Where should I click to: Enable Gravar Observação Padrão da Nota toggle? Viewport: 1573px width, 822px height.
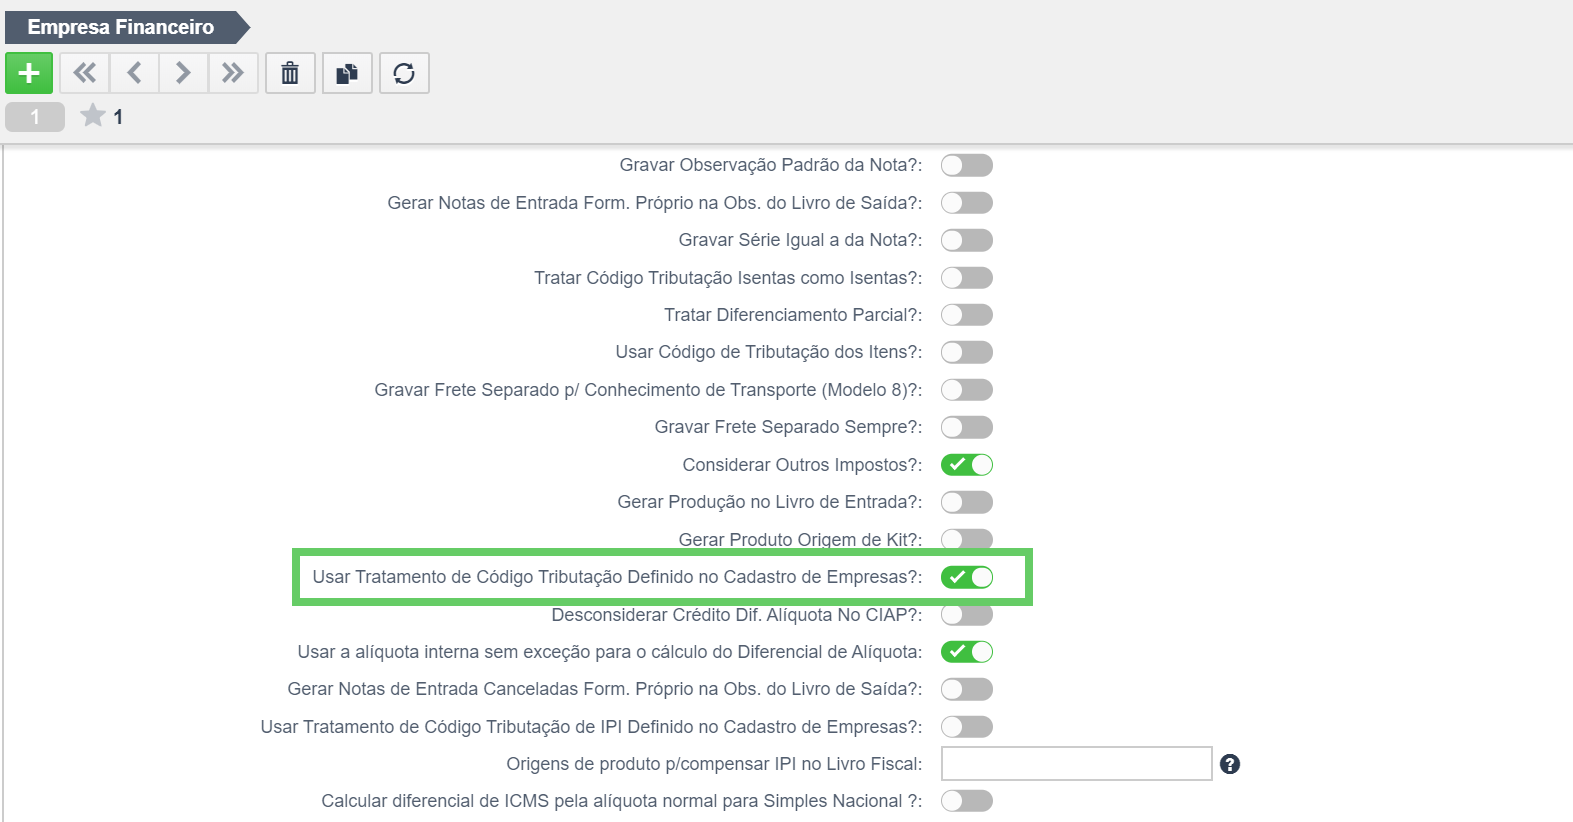(967, 165)
